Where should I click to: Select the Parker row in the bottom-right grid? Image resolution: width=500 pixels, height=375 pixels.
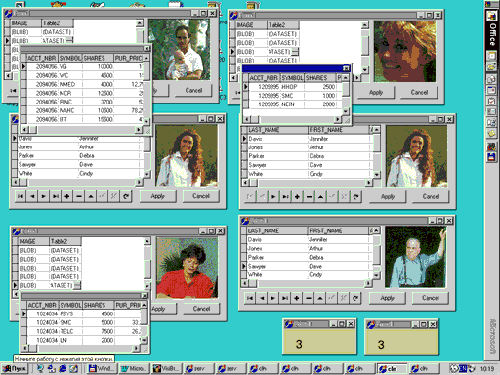point(307,257)
